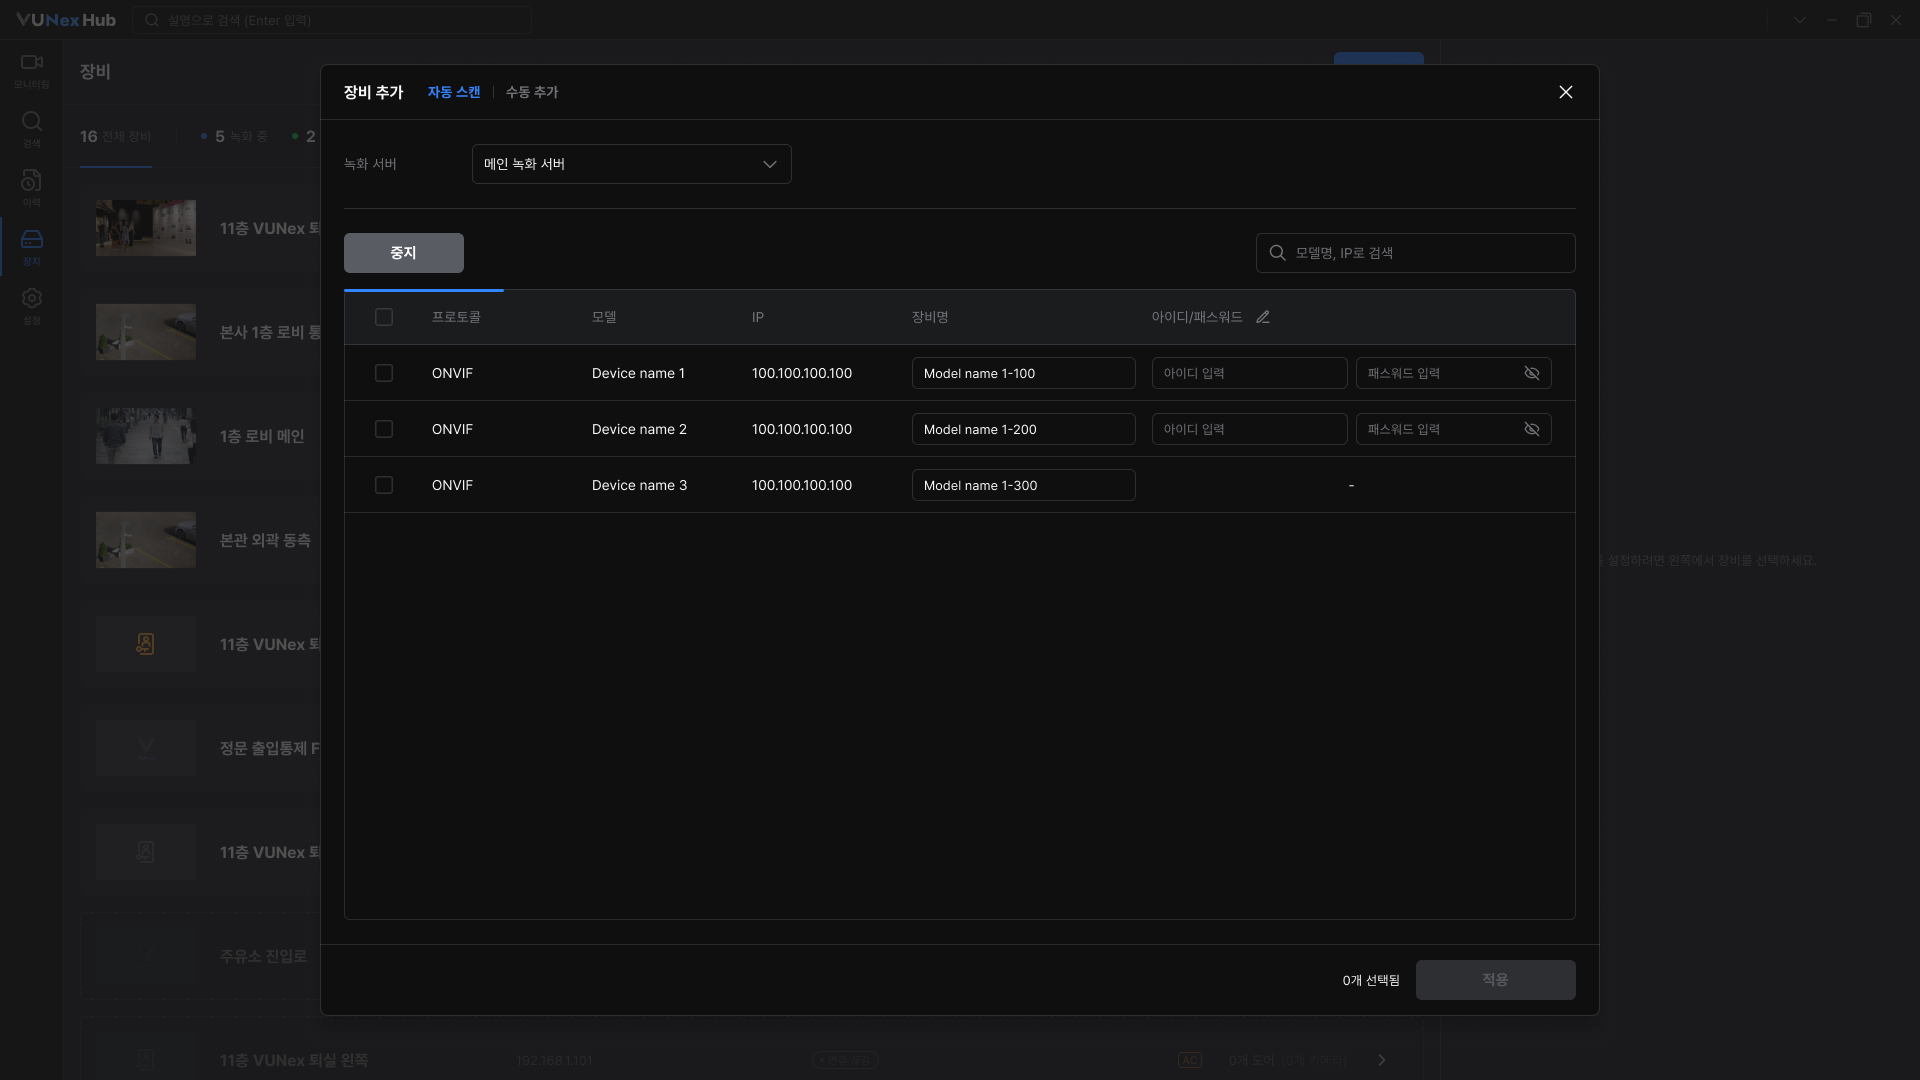Click the AC badge in the bottom device row
The image size is (1920, 1080).
point(1190,1060)
